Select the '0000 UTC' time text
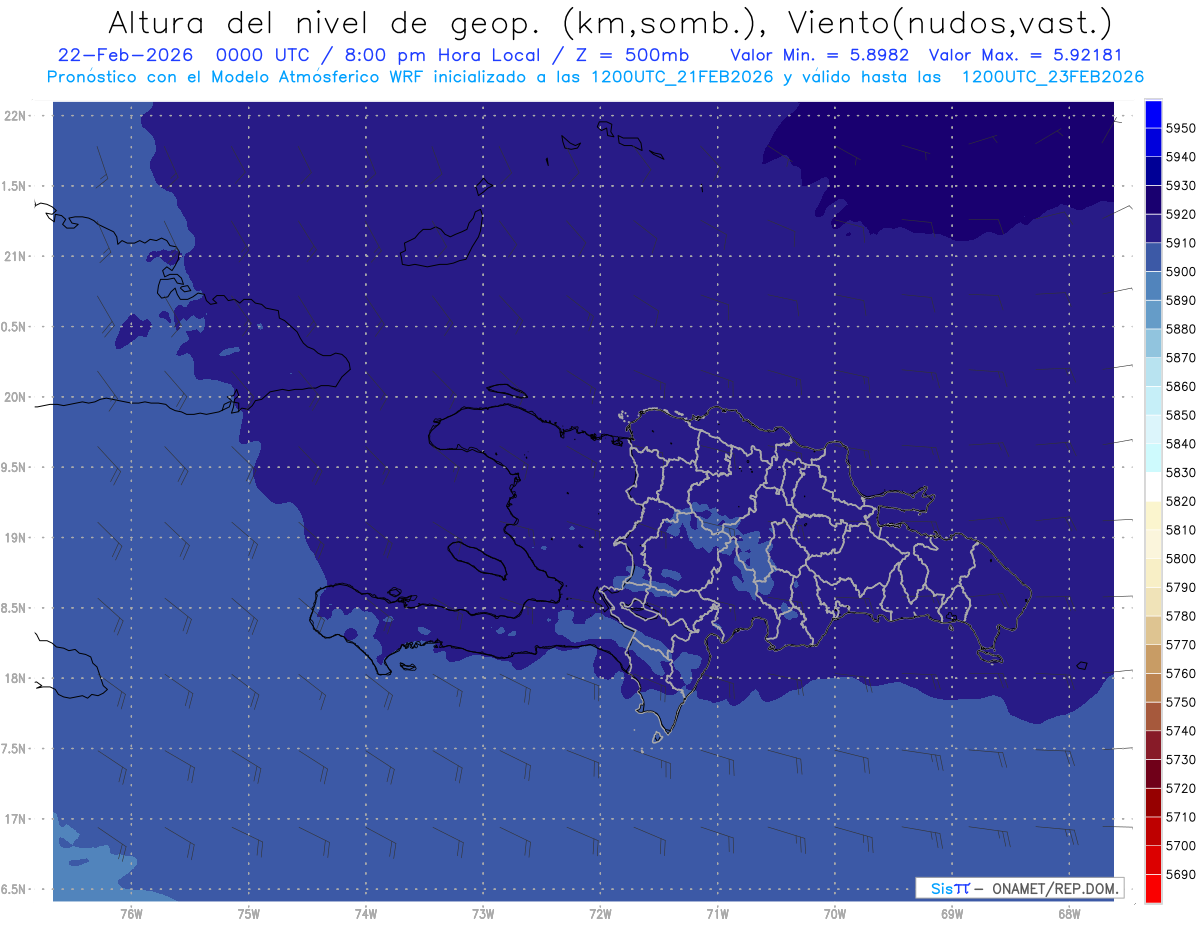This screenshot has height=927, width=1200. click(264, 56)
